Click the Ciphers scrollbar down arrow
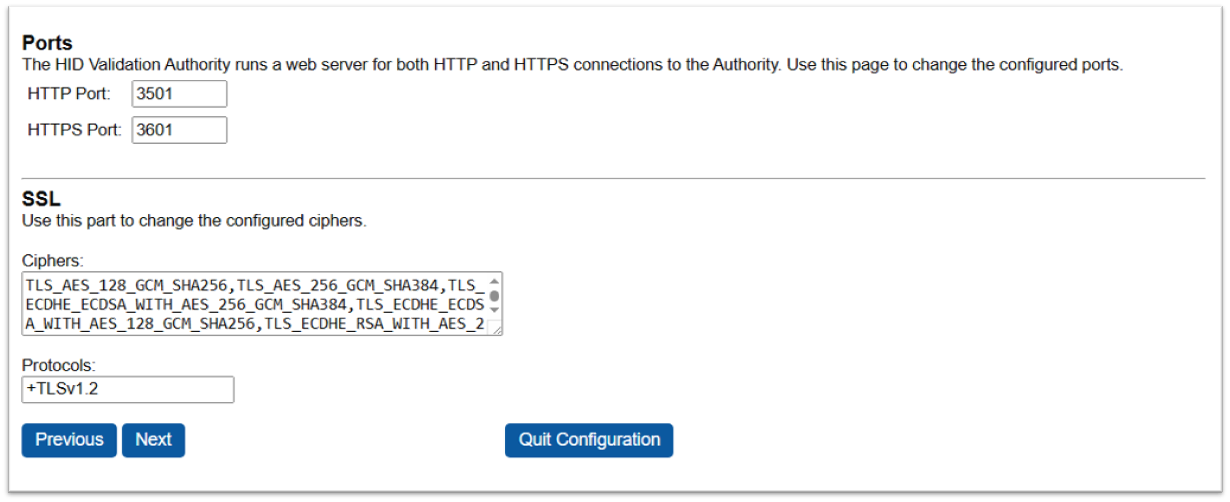Image resolution: width=1230 pixels, height=502 pixels. click(x=494, y=311)
